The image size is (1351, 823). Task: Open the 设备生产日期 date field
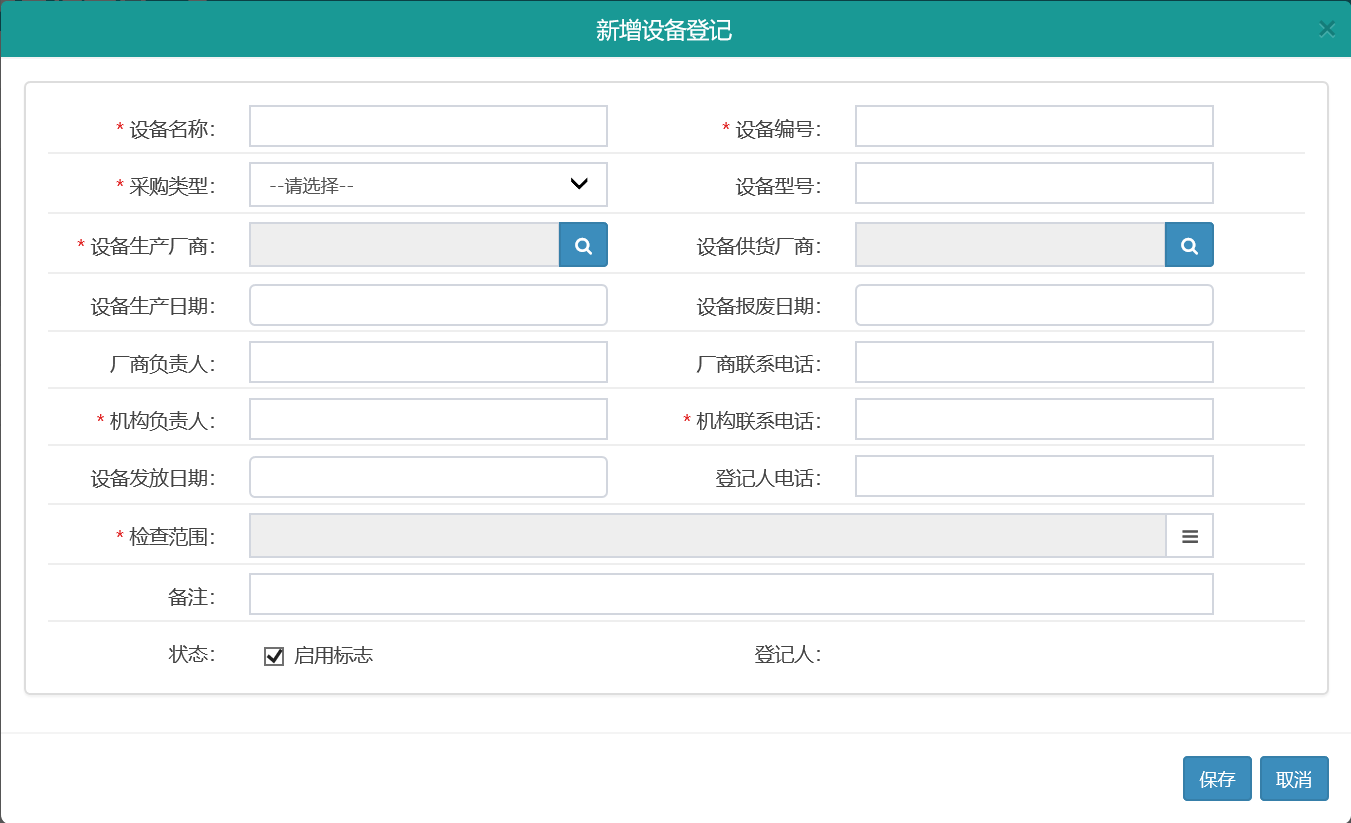point(428,305)
